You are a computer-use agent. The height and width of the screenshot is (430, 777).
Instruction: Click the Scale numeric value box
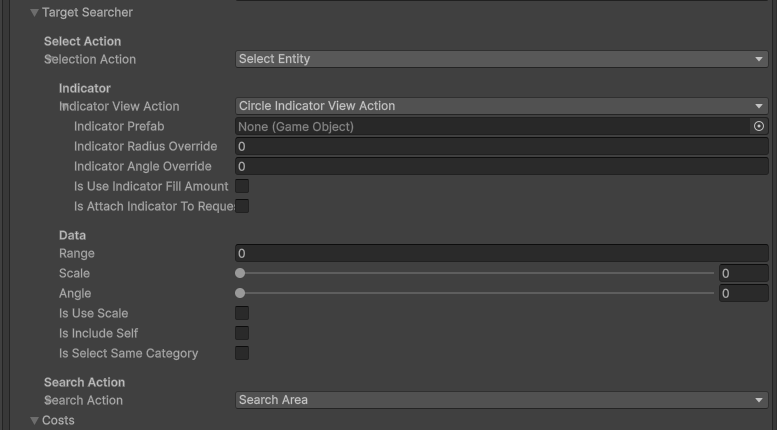[743, 273]
